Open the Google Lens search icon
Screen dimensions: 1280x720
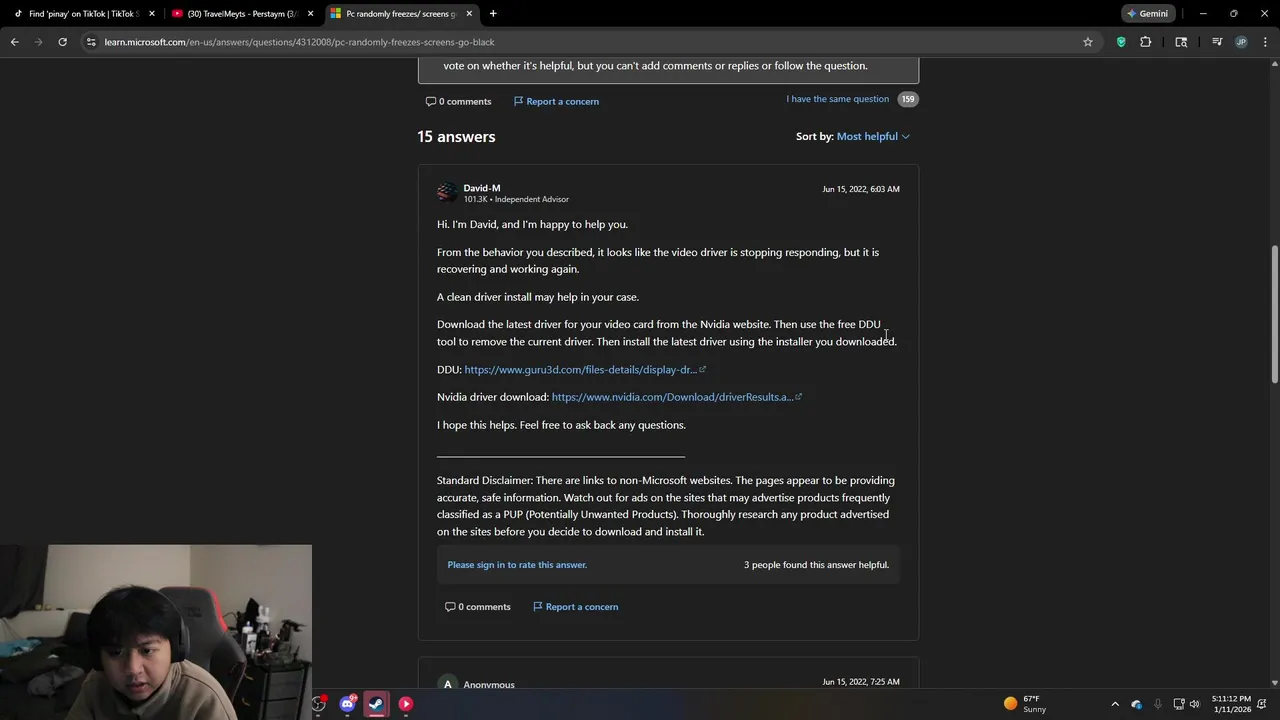[x=1181, y=42]
